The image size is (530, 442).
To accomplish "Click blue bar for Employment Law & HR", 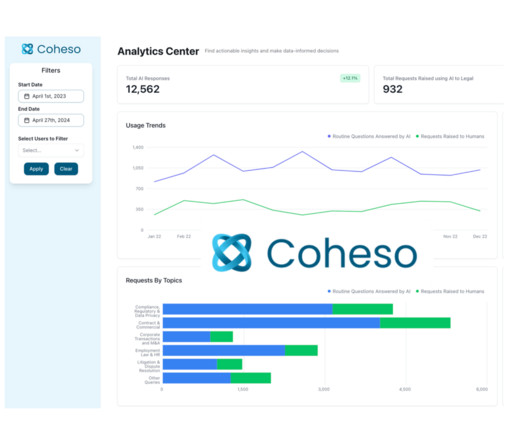I will [224, 350].
